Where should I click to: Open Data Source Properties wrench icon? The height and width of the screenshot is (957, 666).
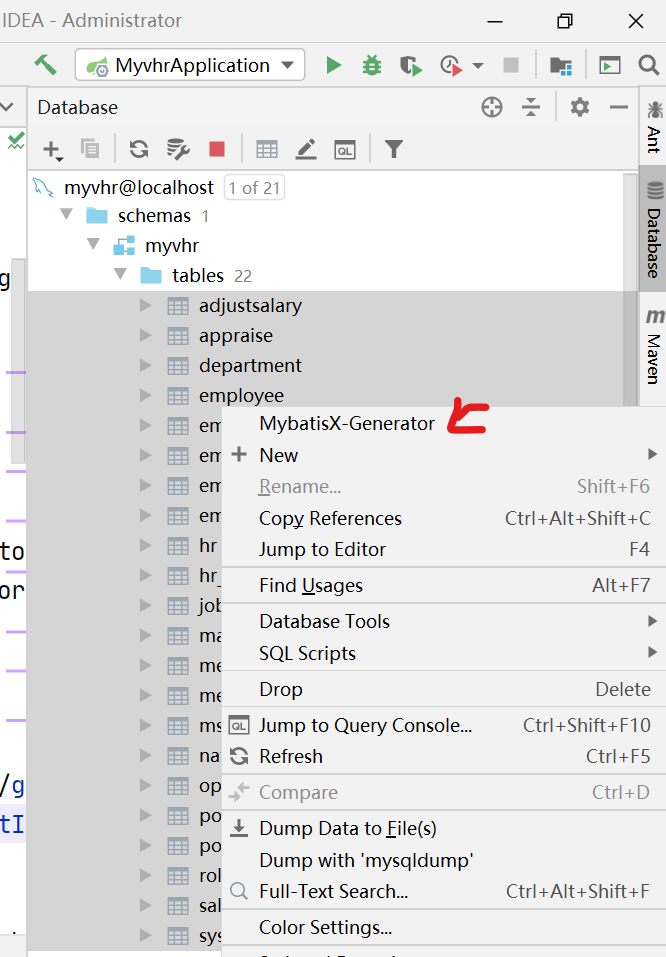tap(178, 149)
